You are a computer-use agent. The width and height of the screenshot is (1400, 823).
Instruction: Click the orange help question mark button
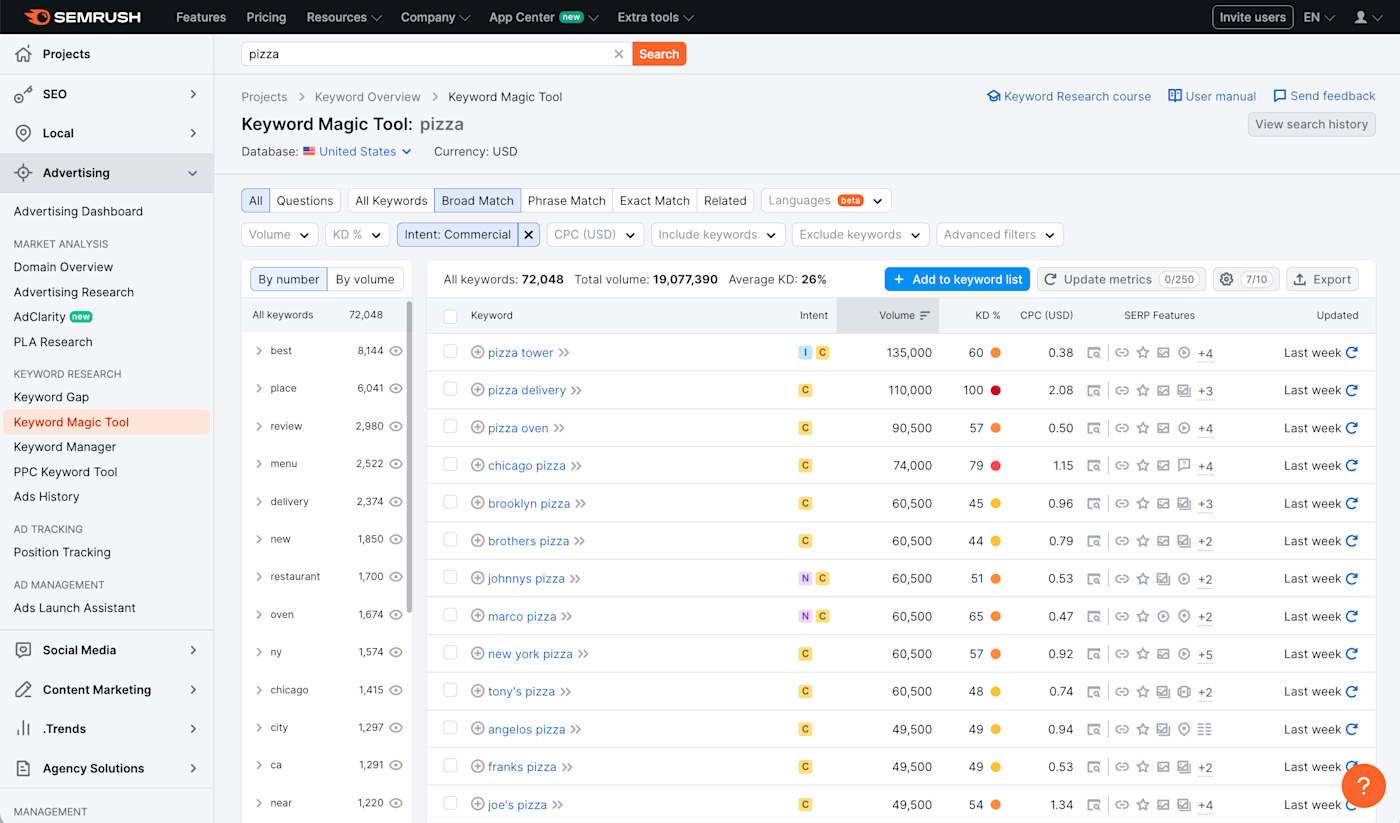pos(1363,786)
